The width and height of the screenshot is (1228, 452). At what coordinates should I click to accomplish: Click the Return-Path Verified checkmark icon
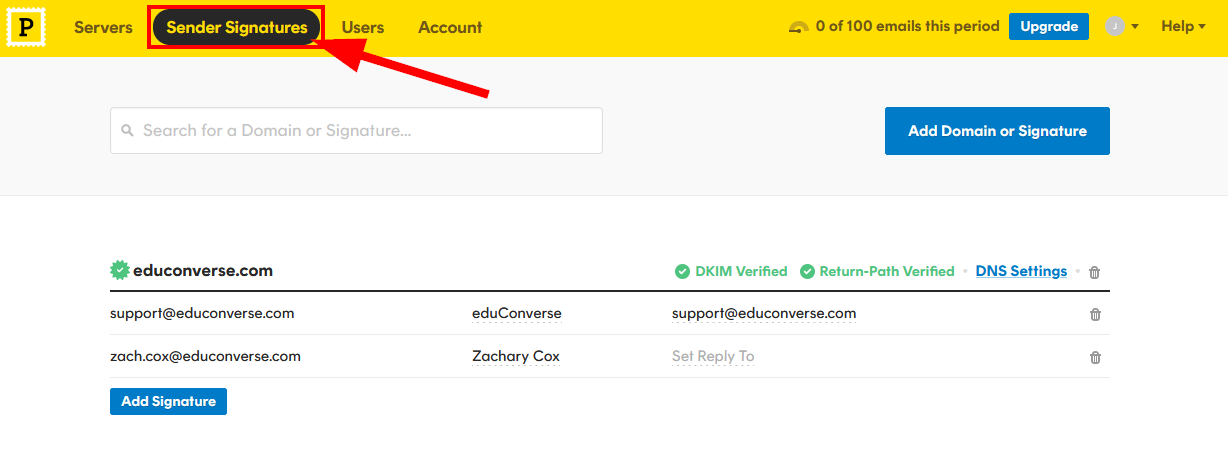coord(807,271)
